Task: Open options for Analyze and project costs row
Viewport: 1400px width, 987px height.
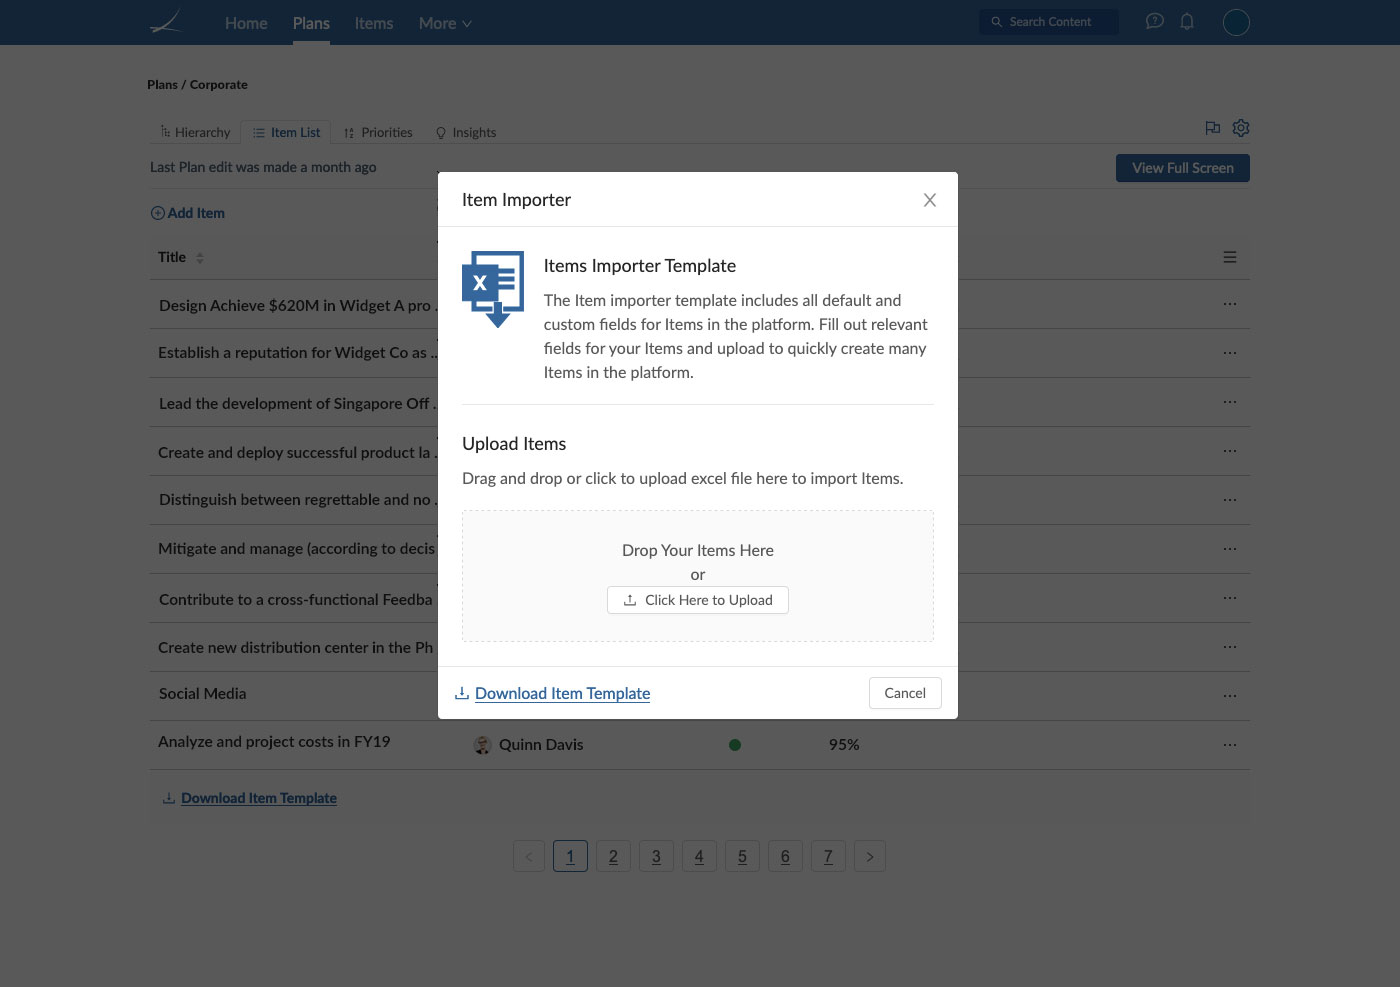Action: tap(1230, 745)
